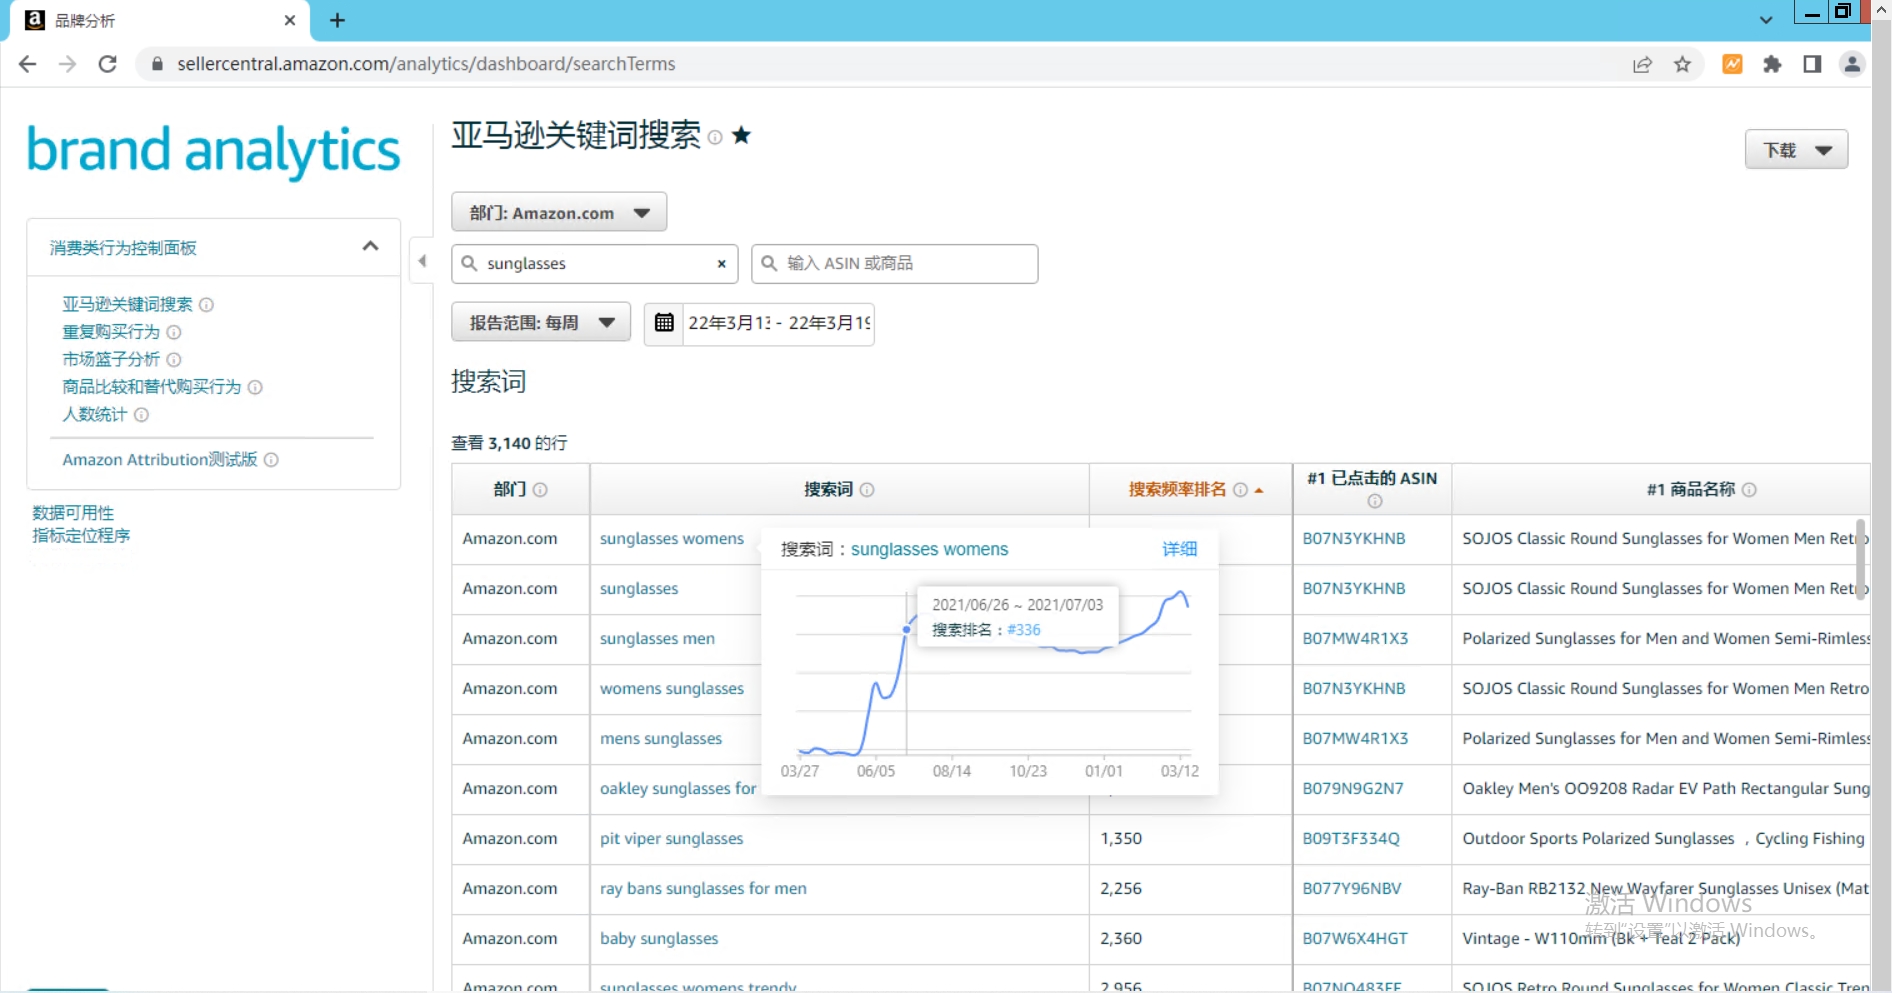This screenshot has height=993, width=1892.
Task: Open the 下载 dropdown button
Action: click(1796, 150)
